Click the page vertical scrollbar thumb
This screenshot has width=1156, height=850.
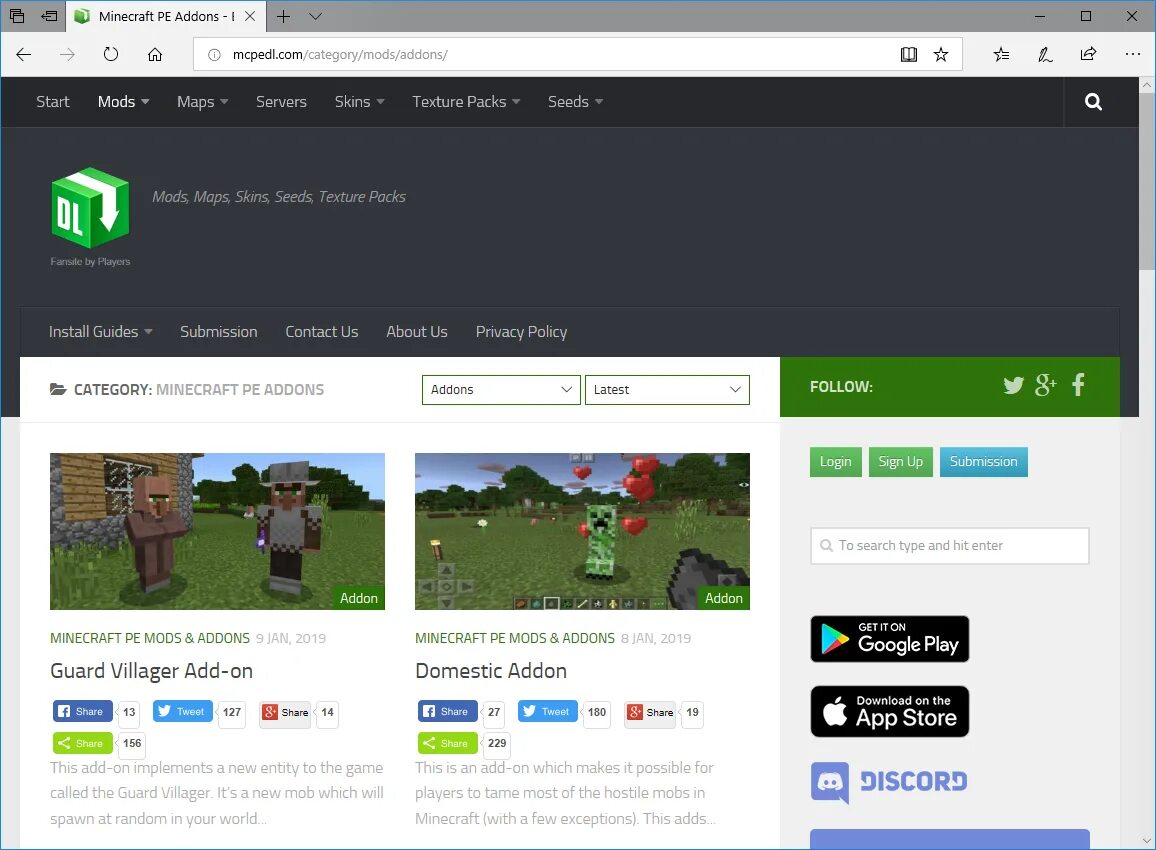pos(1147,181)
